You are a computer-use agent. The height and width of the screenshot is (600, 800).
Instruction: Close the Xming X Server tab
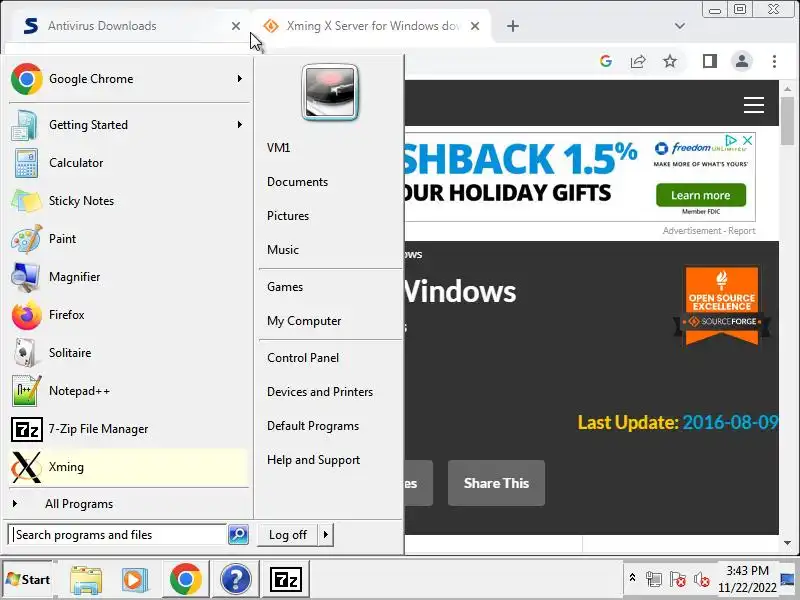click(x=474, y=26)
